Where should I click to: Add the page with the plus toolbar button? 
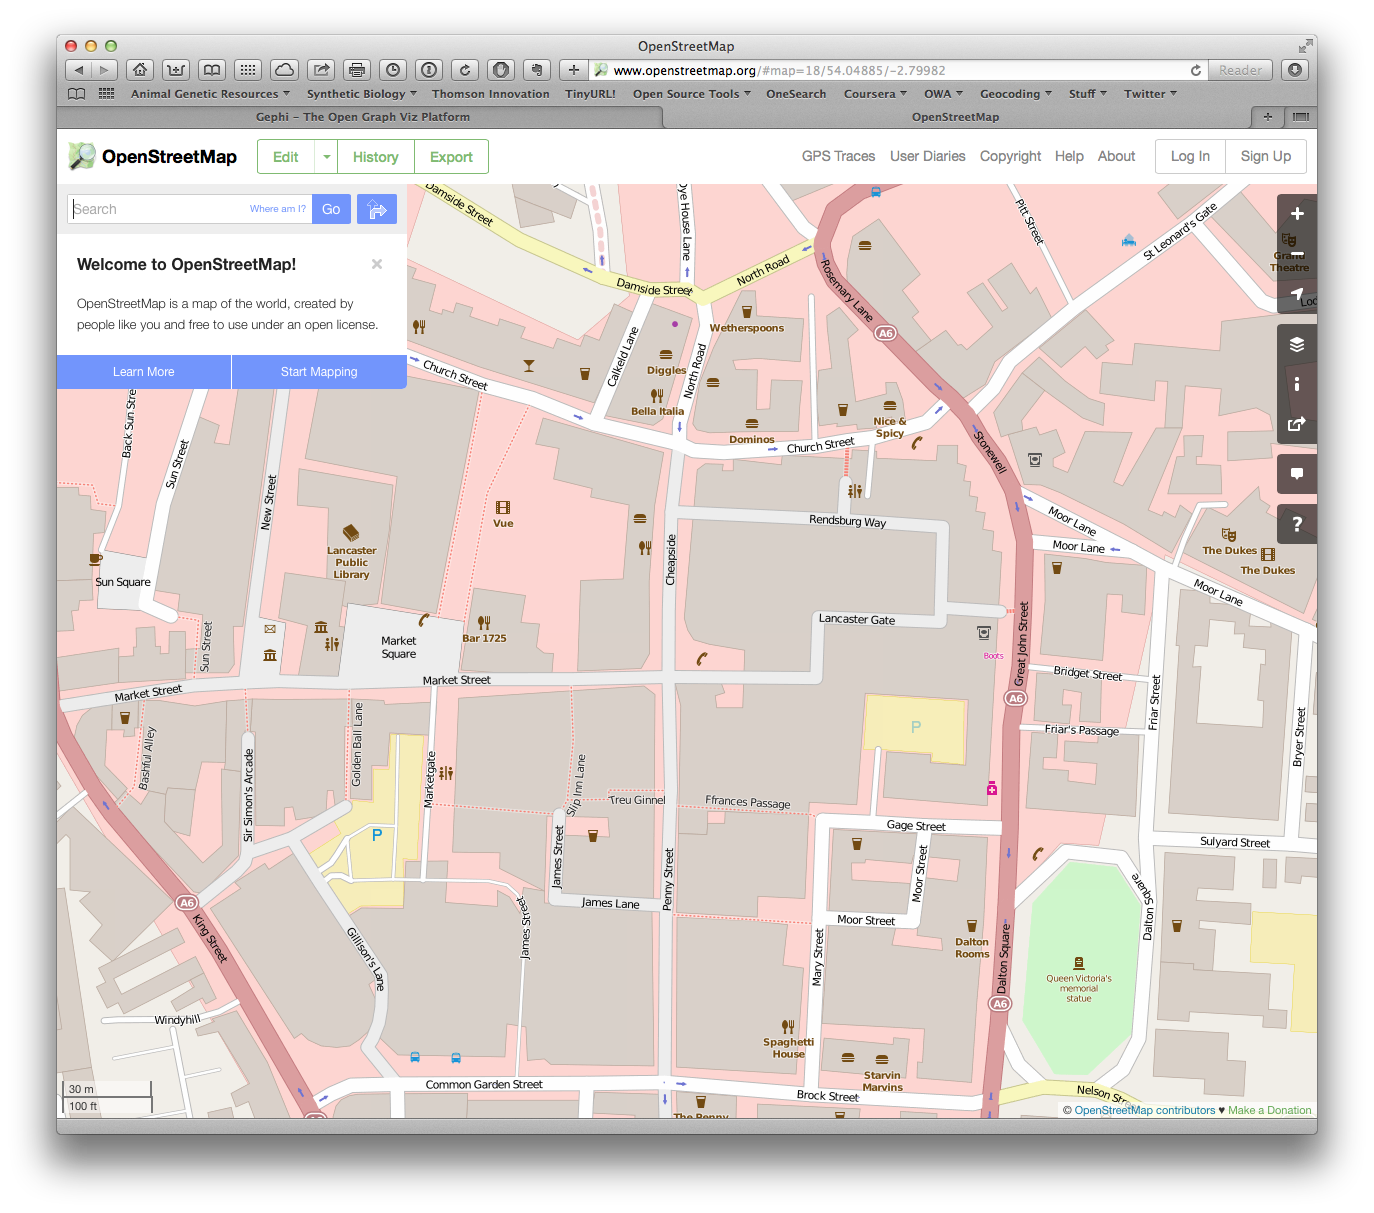[x=573, y=70]
